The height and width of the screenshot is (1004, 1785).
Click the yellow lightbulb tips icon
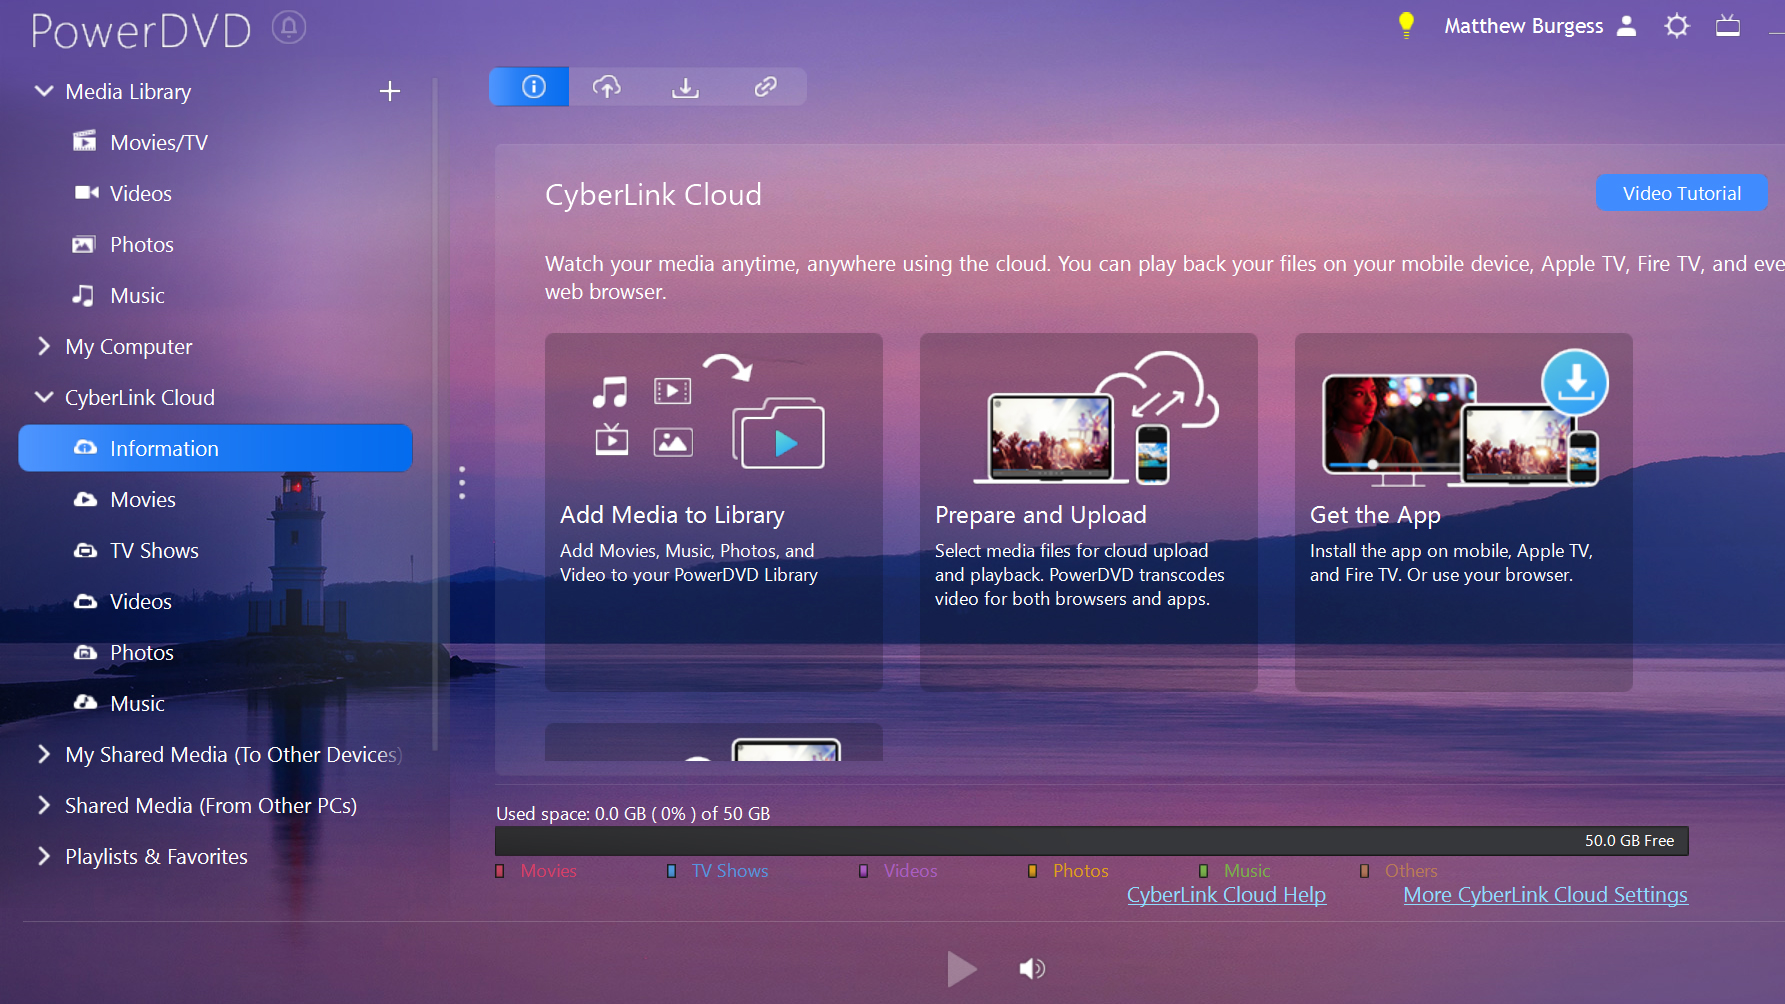click(x=1406, y=25)
